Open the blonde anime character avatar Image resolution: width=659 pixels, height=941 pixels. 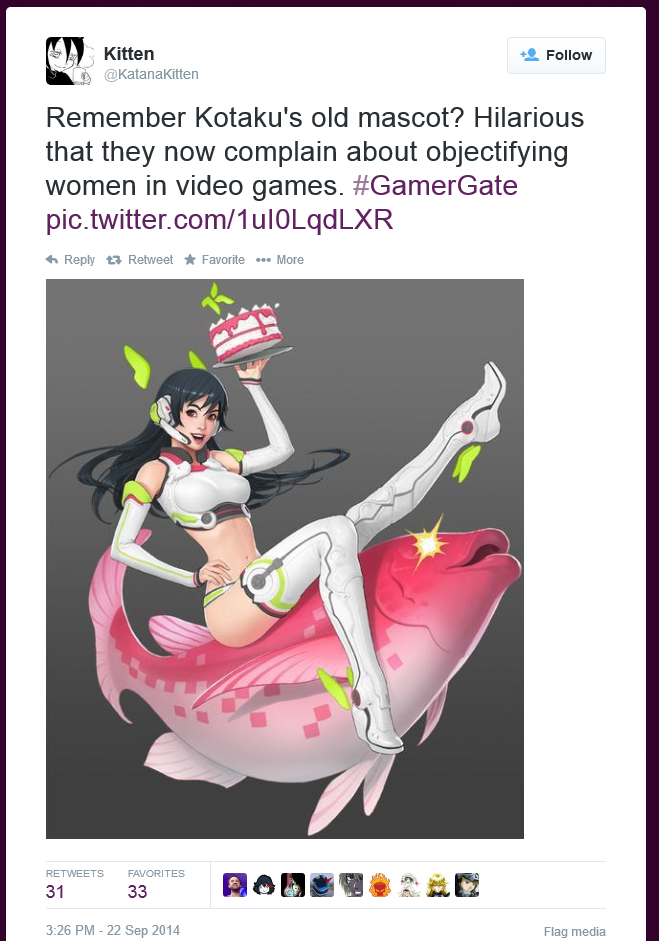coord(438,885)
